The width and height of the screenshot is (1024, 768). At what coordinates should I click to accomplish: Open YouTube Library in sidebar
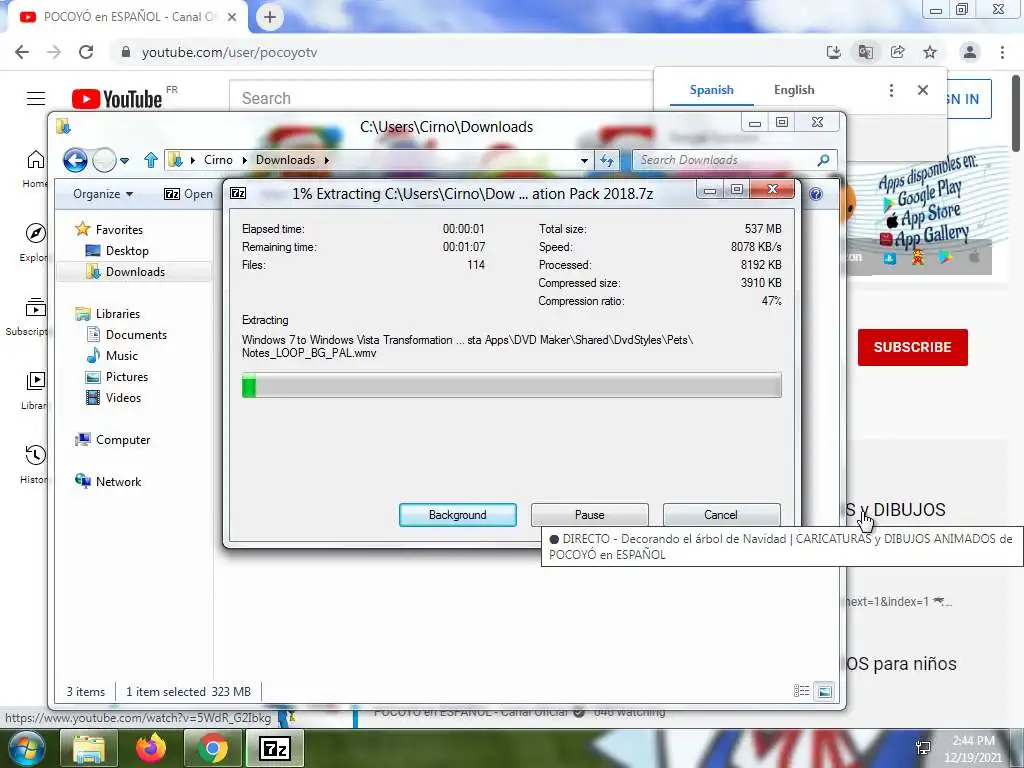[35, 391]
